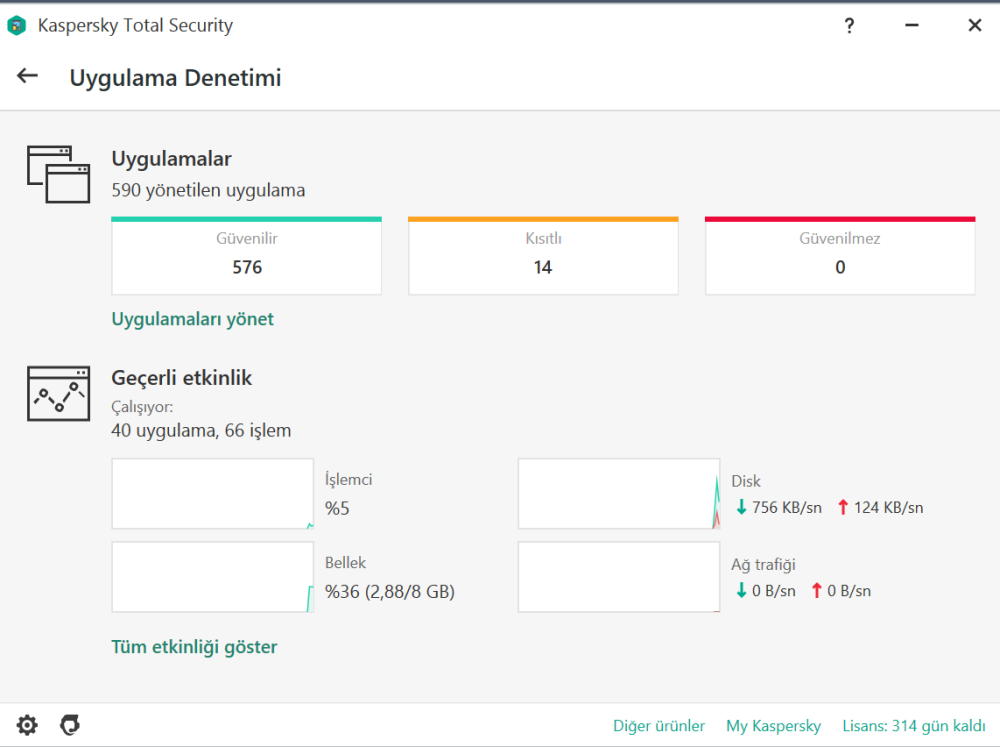1000x747 pixels.
Task: Click the Uygulamalar heading
Action: (x=172, y=159)
